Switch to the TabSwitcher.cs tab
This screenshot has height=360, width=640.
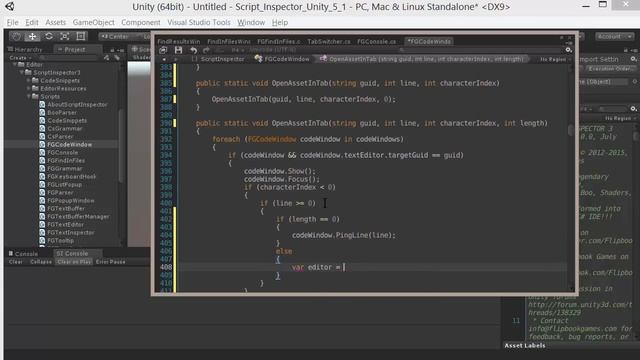[329, 42]
